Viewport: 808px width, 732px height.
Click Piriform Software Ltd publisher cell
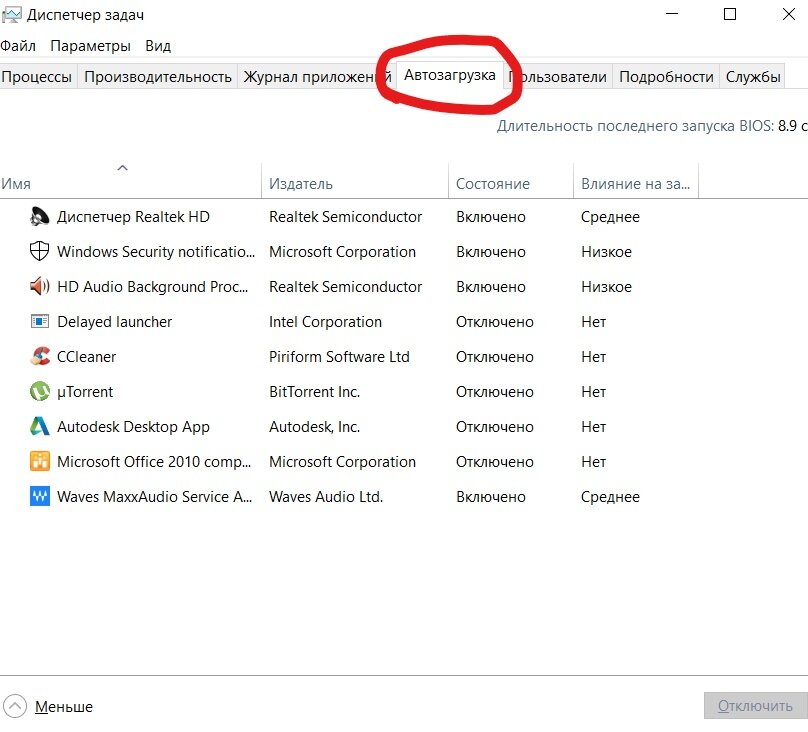click(x=339, y=356)
